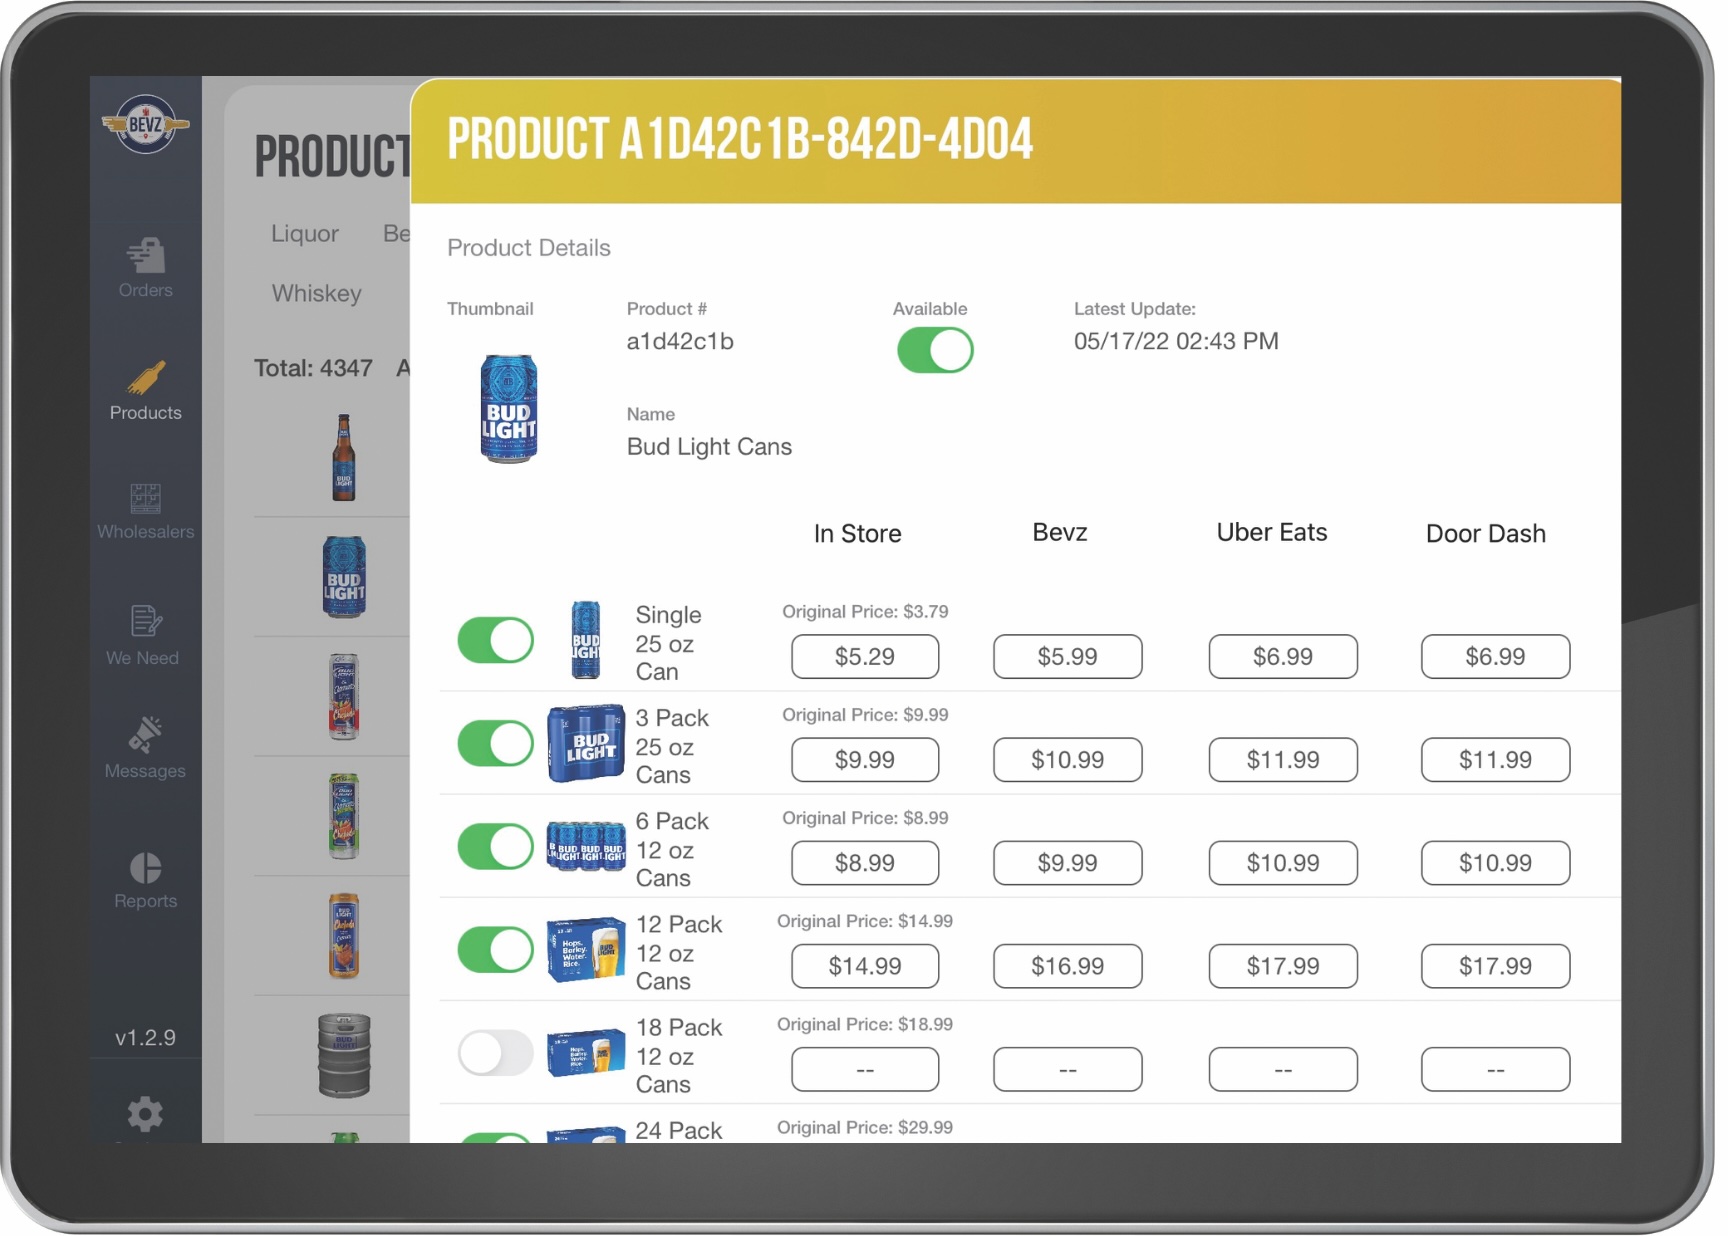This screenshot has height=1236, width=1728.
Task: Switch to the Liquor category tab
Action: tap(304, 233)
